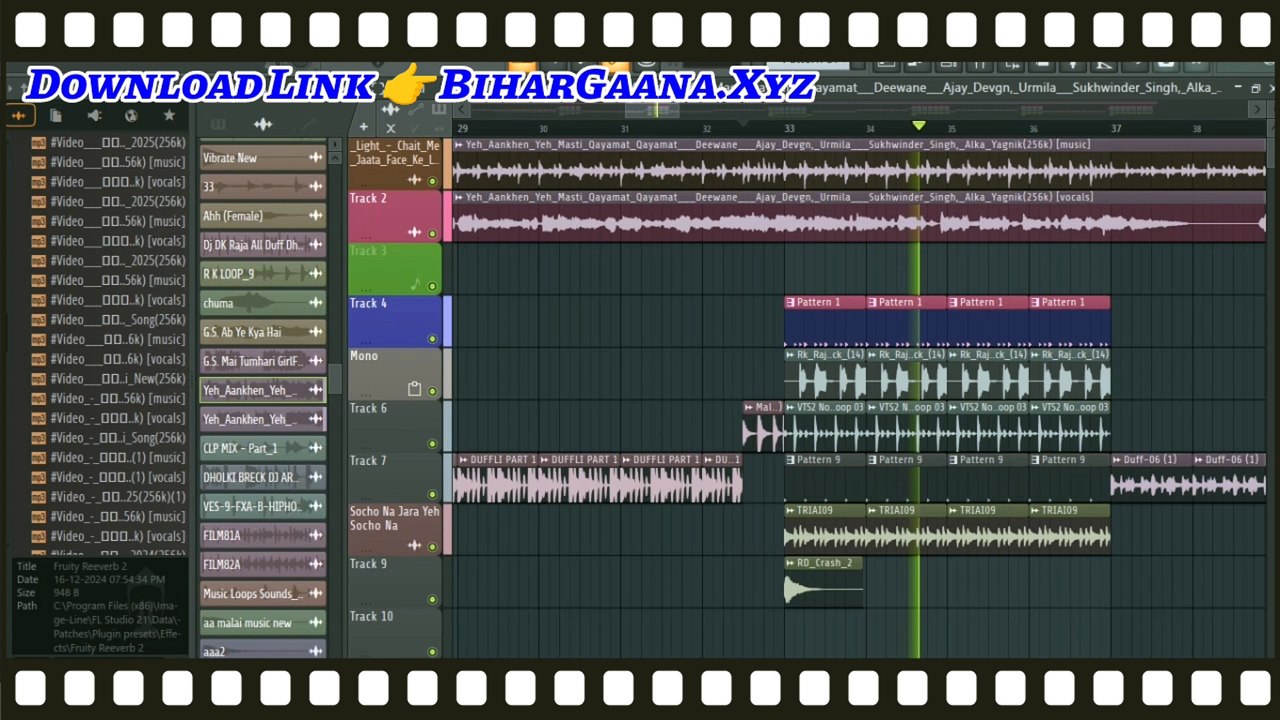This screenshot has height=720, width=1280.
Task: Open the speaker plugin database browser tab
Action: 94,116
